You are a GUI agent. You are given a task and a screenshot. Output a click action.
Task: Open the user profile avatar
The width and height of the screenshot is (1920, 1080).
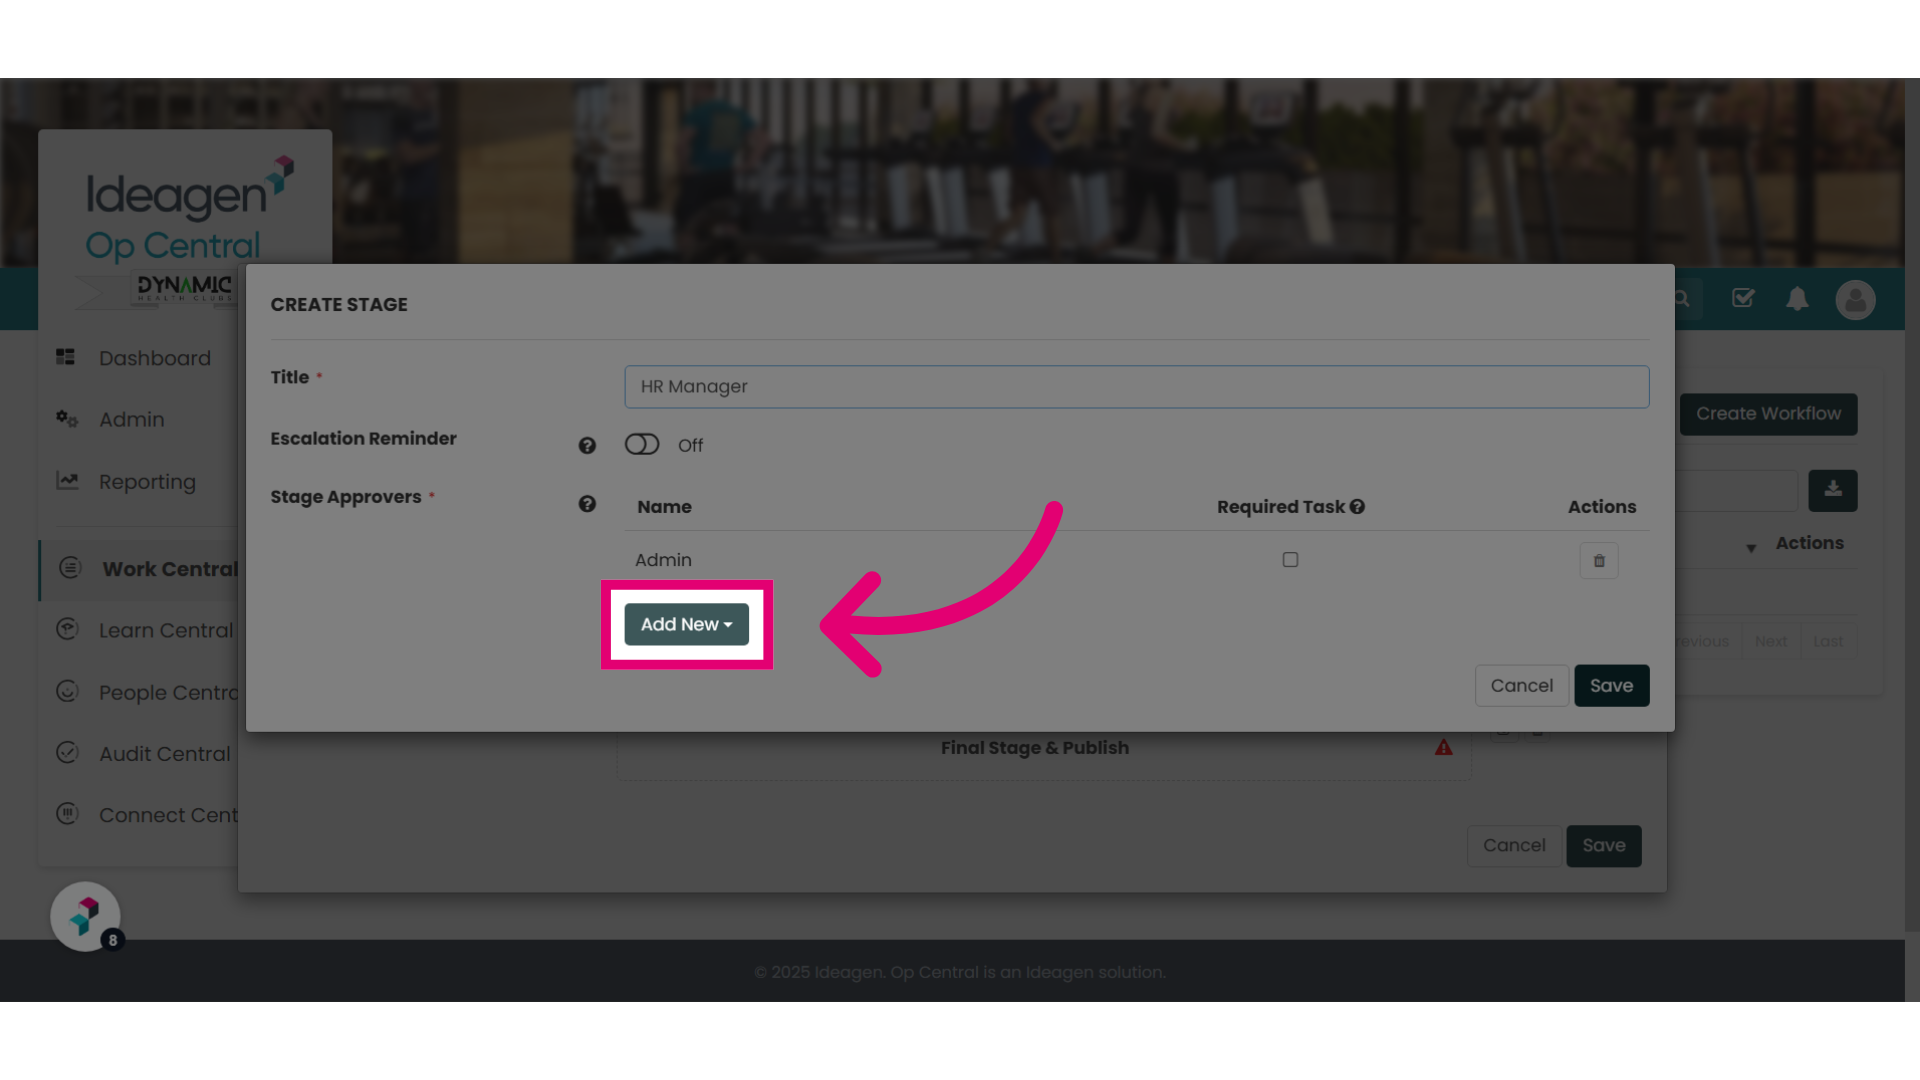tap(1855, 299)
